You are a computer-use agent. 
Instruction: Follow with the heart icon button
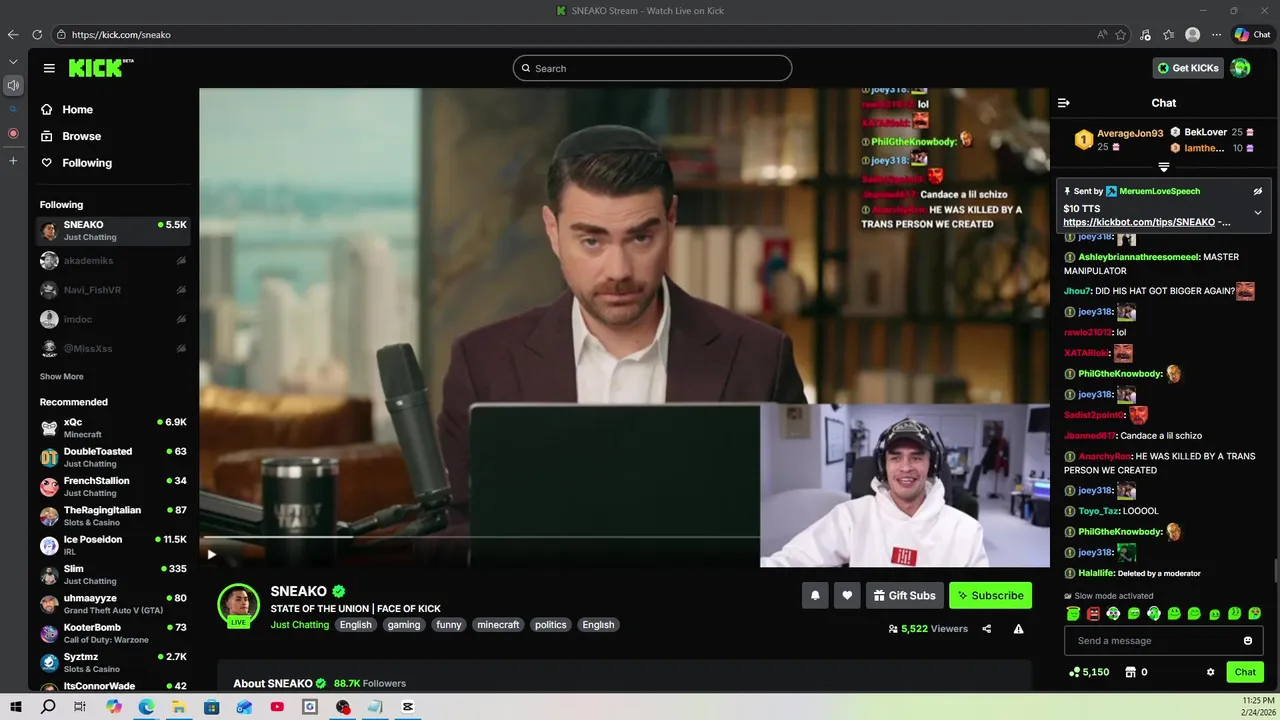click(x=847, y=595)
